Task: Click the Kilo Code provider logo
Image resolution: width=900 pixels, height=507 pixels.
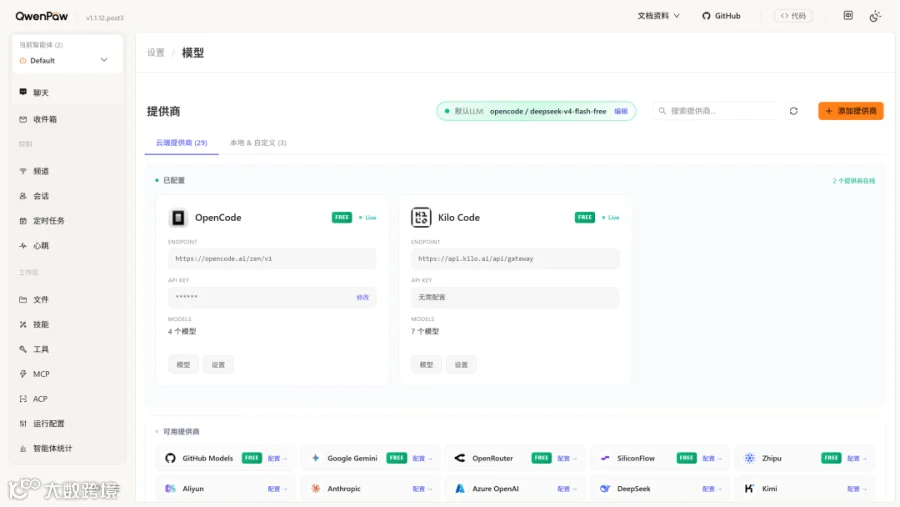Action: click(x=421, y=218)
